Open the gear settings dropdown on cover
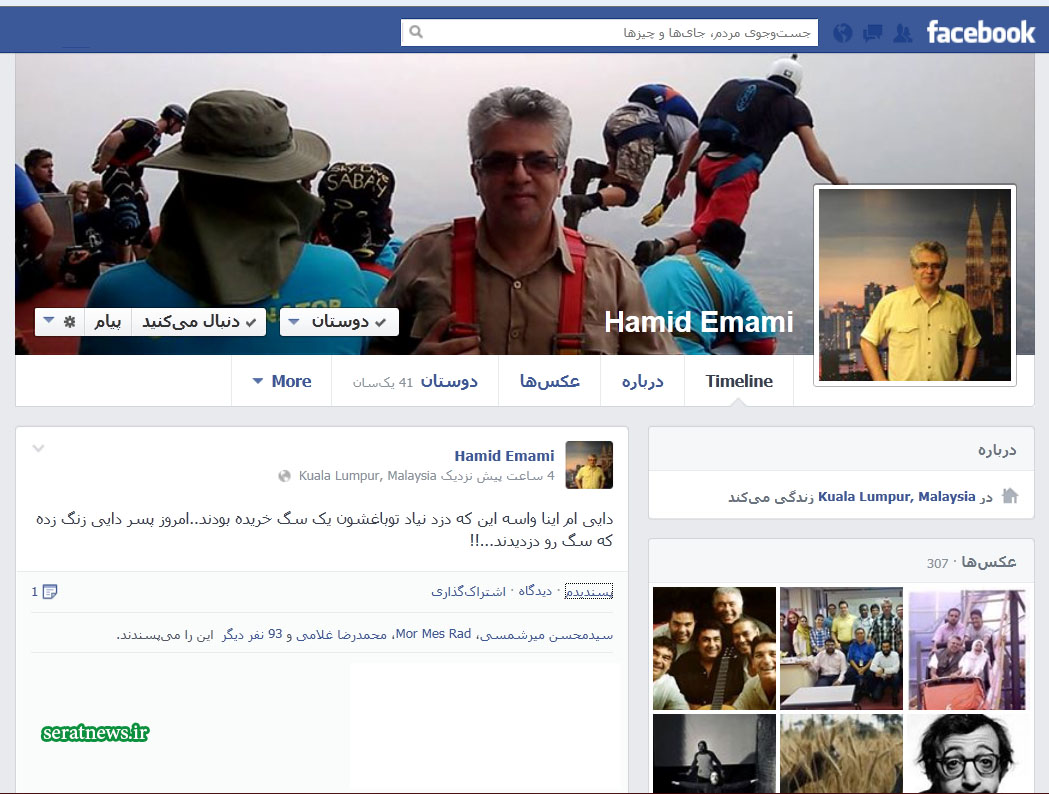The height and width of the screenshot is (794, 1049). coord(59,322)
